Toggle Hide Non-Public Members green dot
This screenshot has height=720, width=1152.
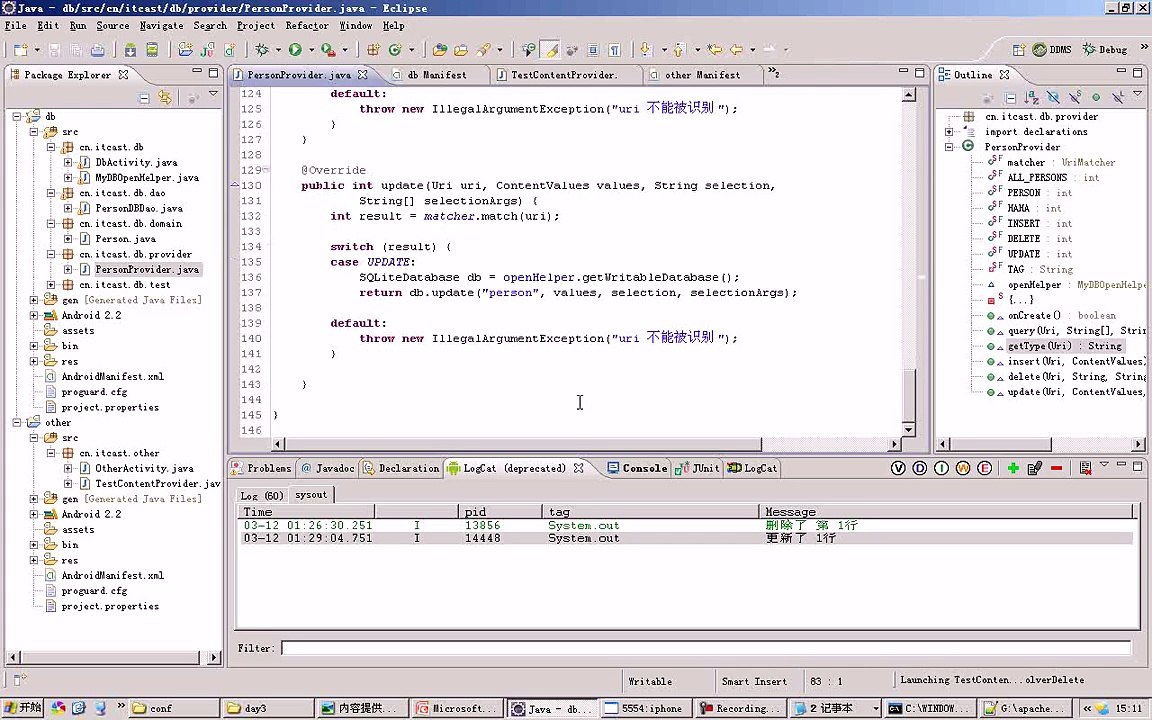click(1096, 98)
